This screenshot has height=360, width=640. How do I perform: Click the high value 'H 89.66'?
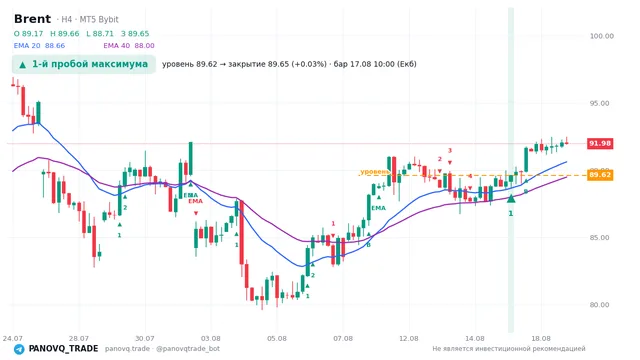[x=64, y=33]
